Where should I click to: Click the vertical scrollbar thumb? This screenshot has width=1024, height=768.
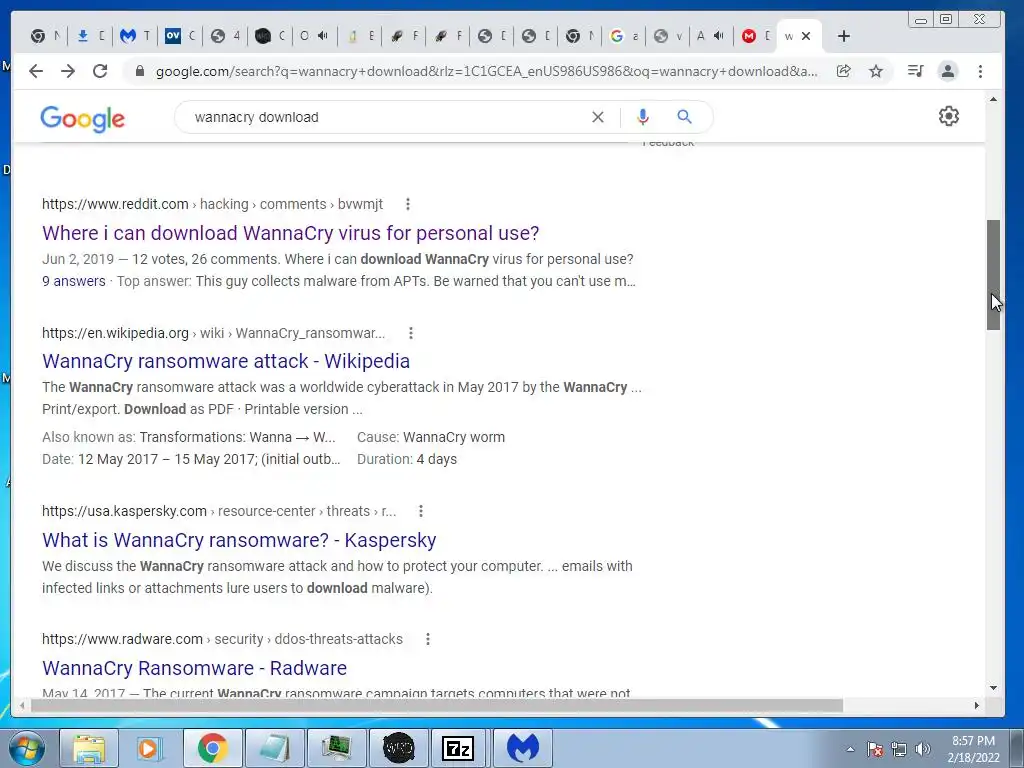[993, 275]
